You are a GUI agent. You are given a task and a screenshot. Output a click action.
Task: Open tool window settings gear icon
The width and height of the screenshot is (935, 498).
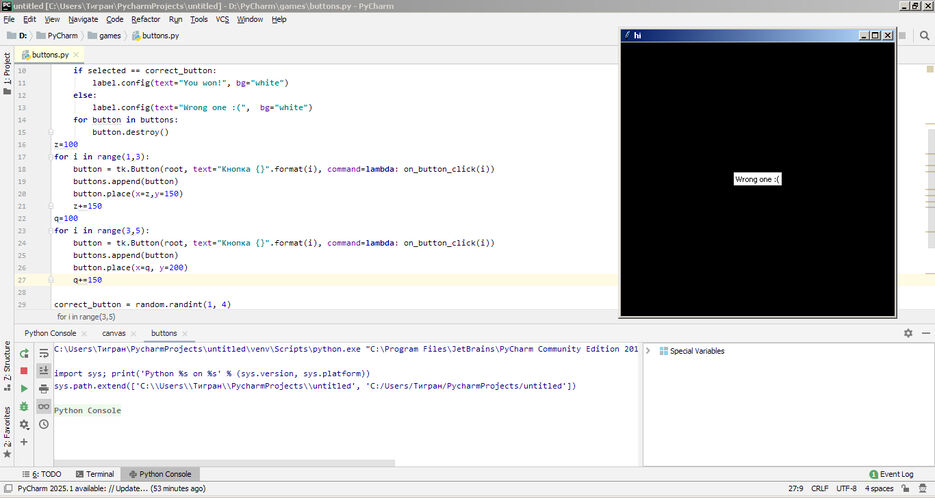click(x=908, y=333)
